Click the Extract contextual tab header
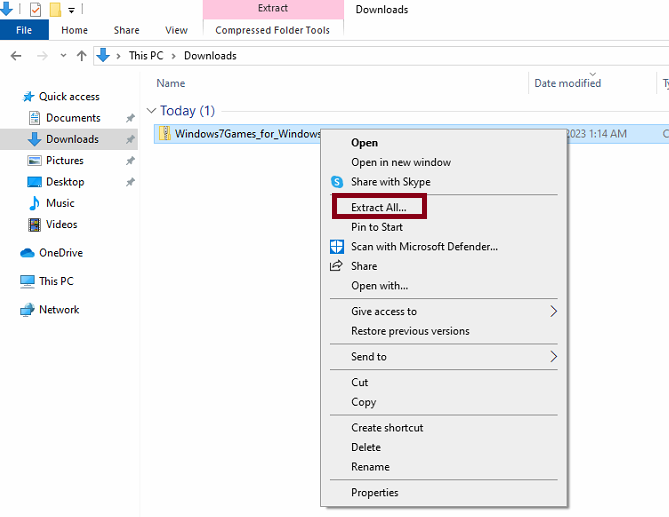 (x=273, y=8)
